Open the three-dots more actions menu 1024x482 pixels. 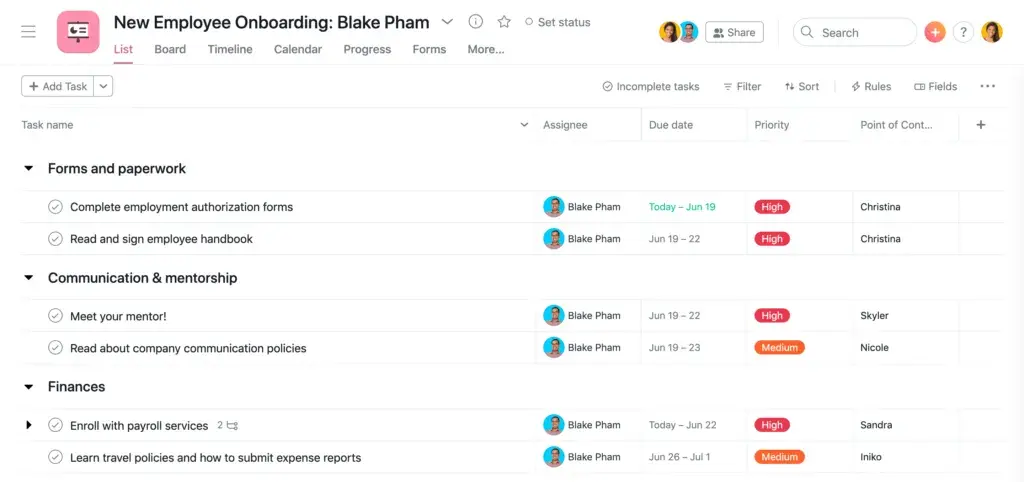[987, 86]
